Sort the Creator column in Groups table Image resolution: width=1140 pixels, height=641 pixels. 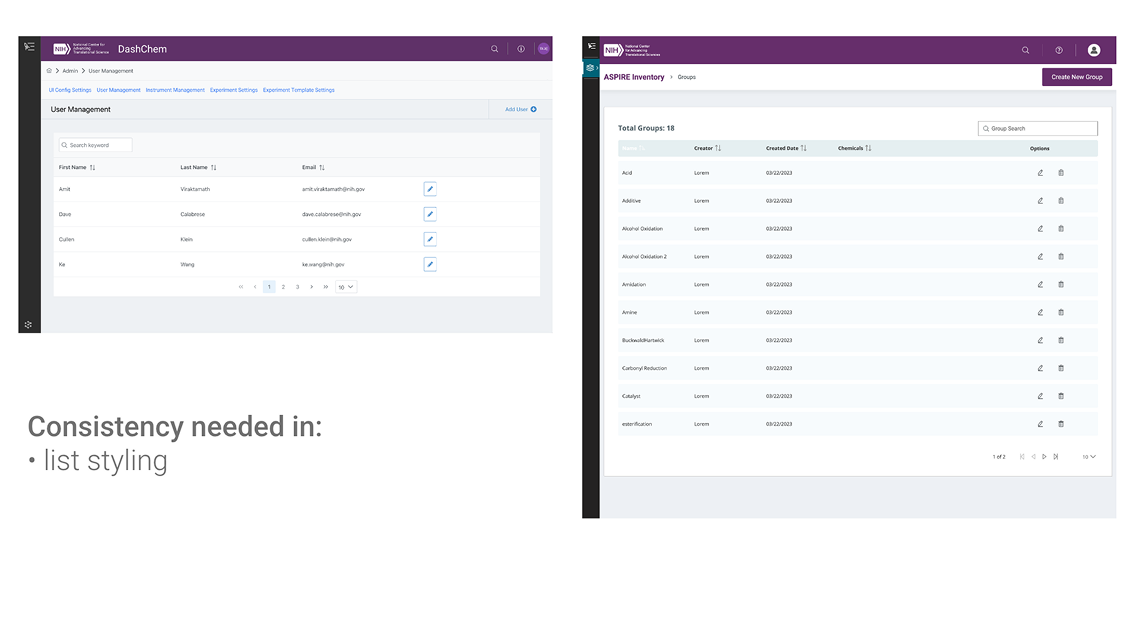pos(716,146)
